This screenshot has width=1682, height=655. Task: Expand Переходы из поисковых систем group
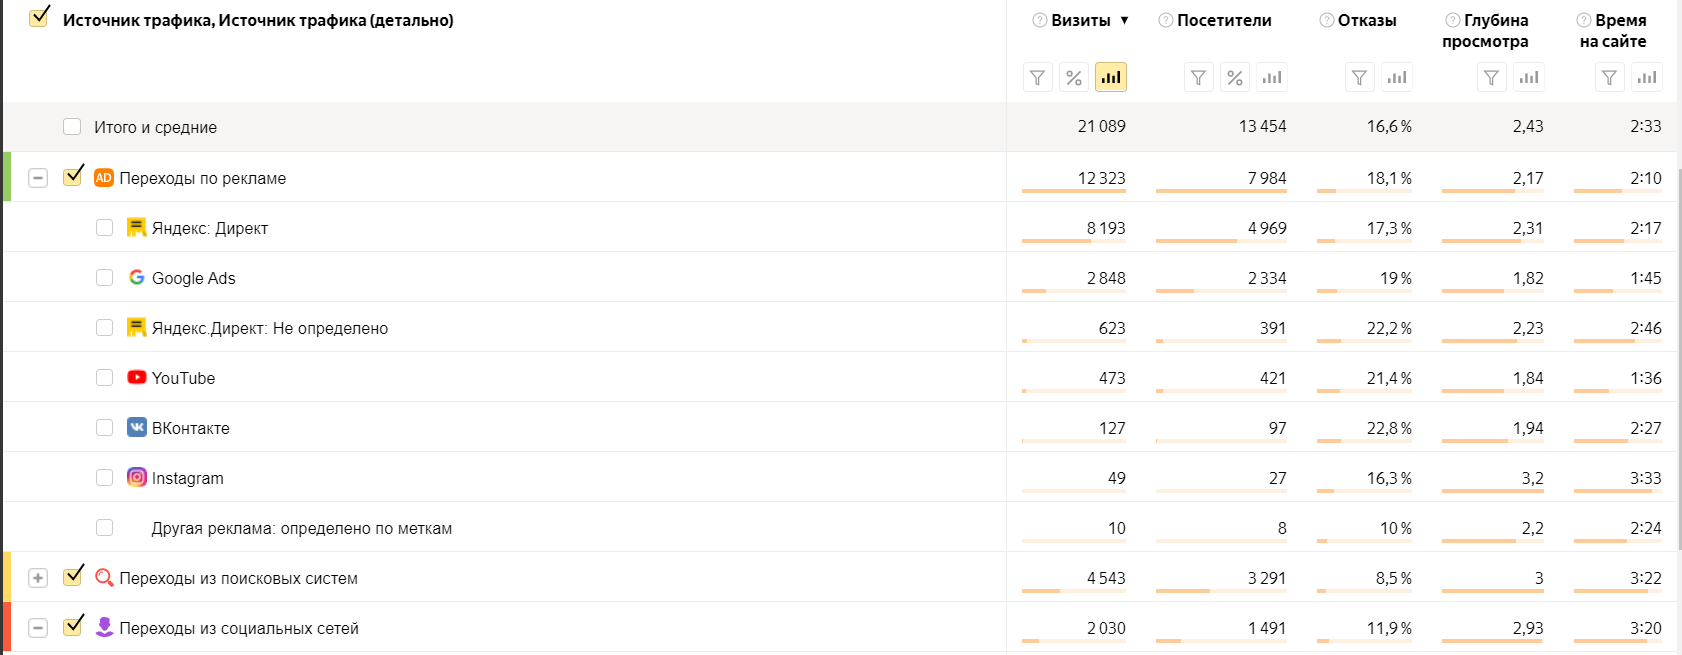pos(38,578)
